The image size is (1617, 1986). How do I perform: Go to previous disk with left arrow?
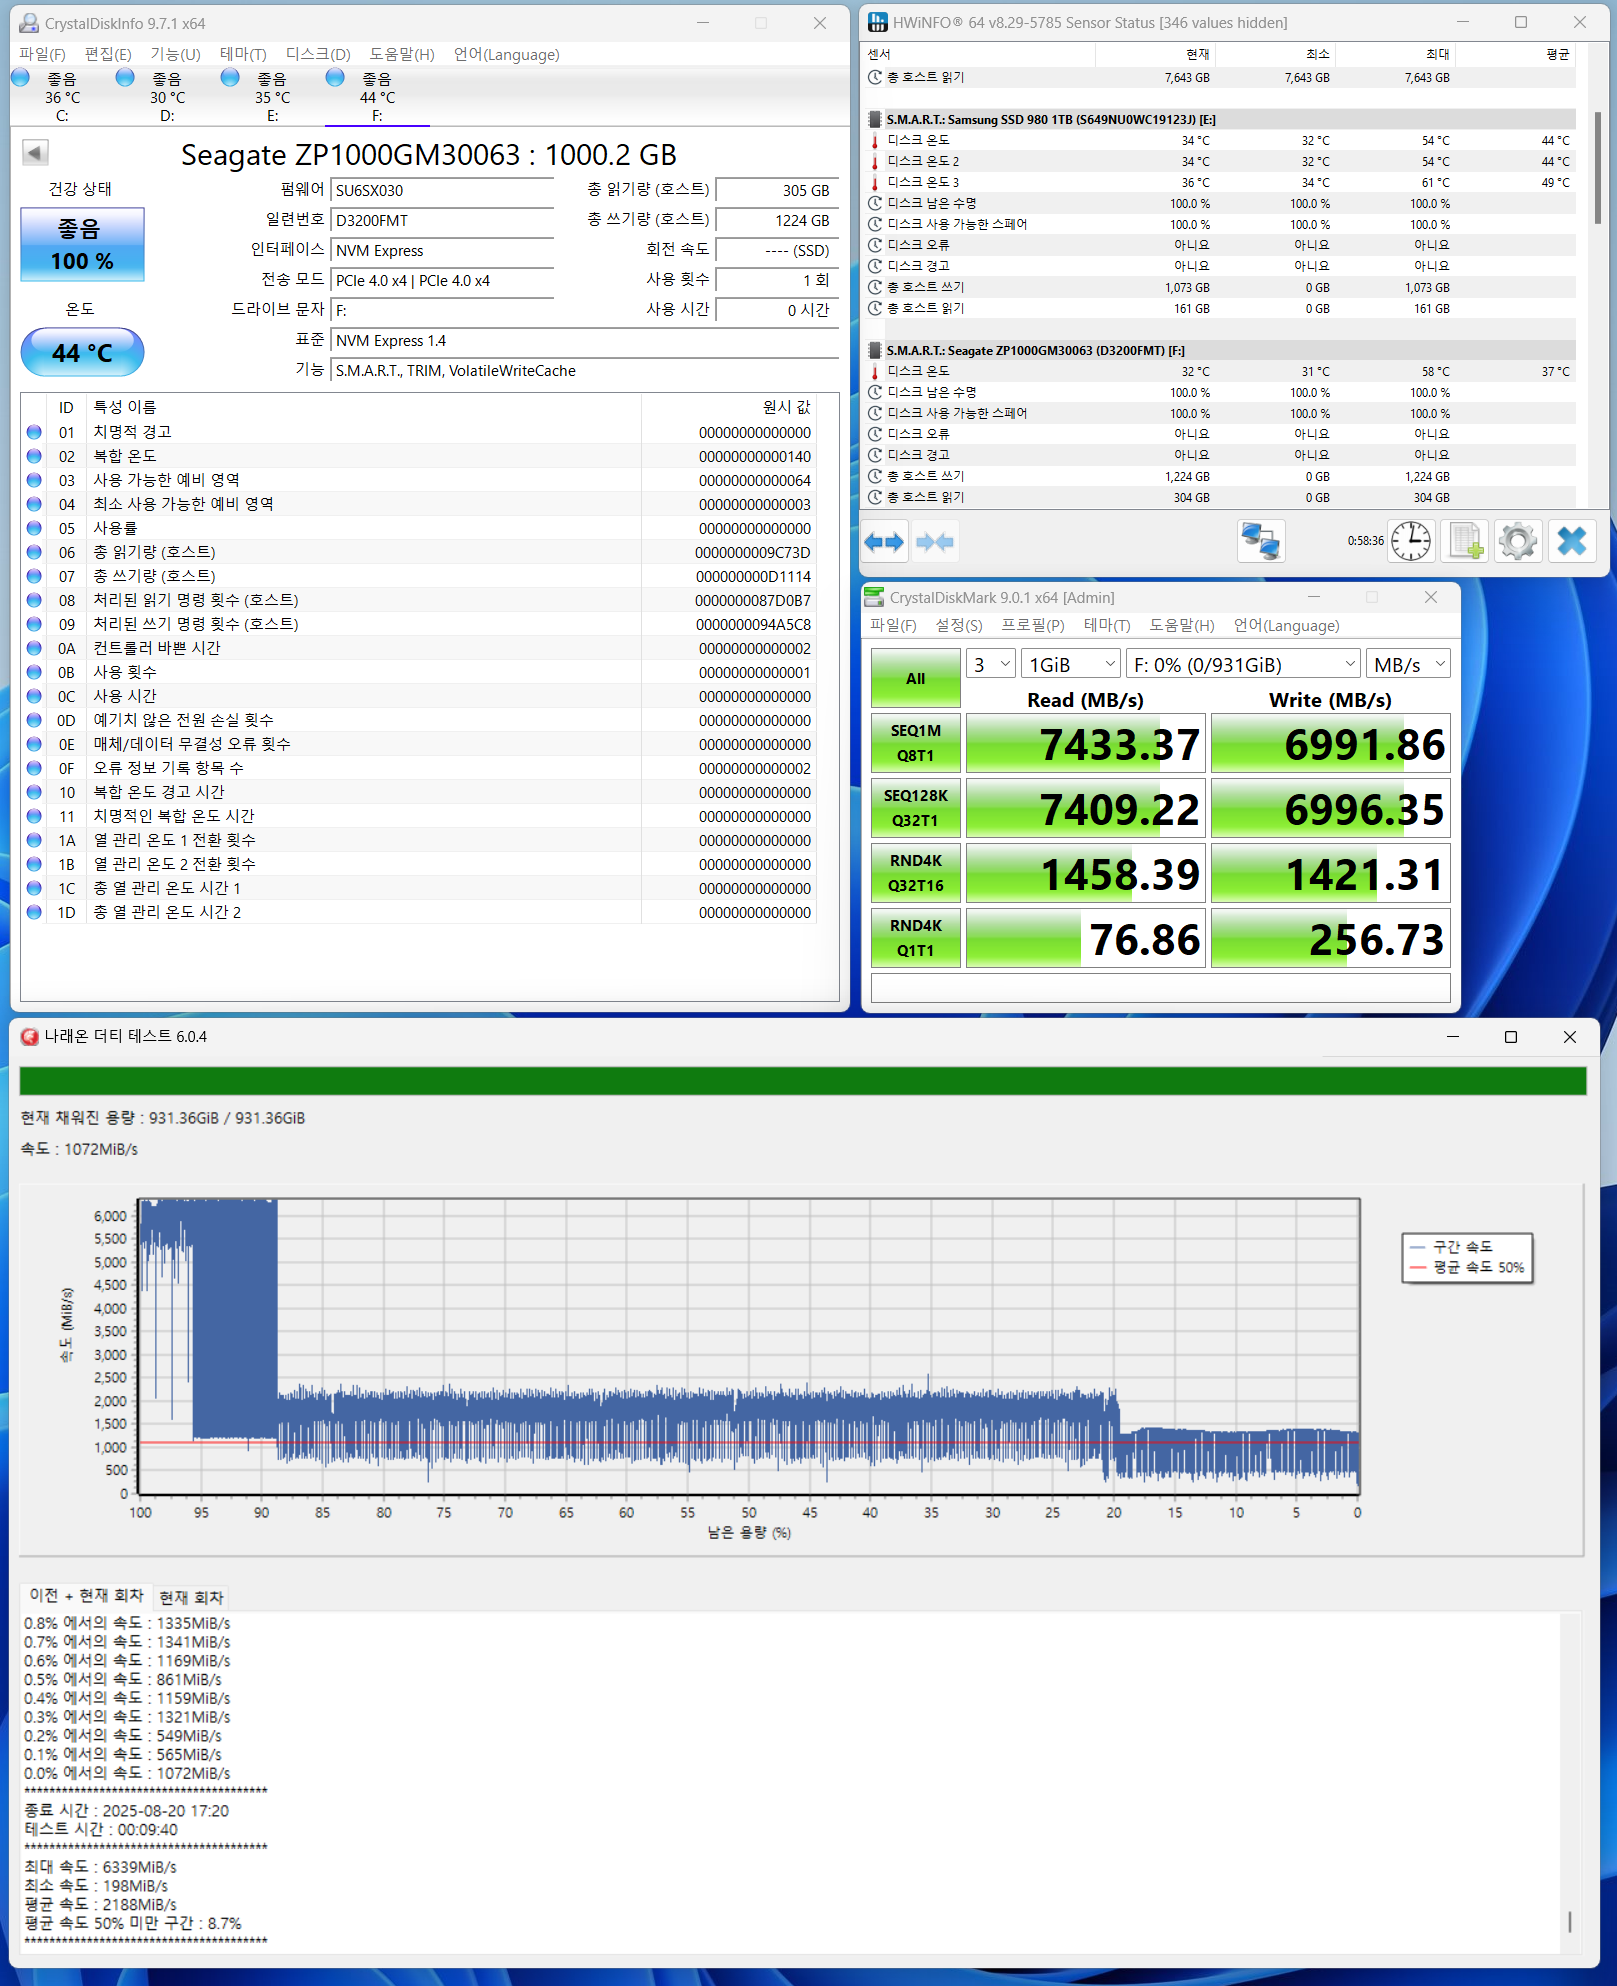tap(35, 153)
